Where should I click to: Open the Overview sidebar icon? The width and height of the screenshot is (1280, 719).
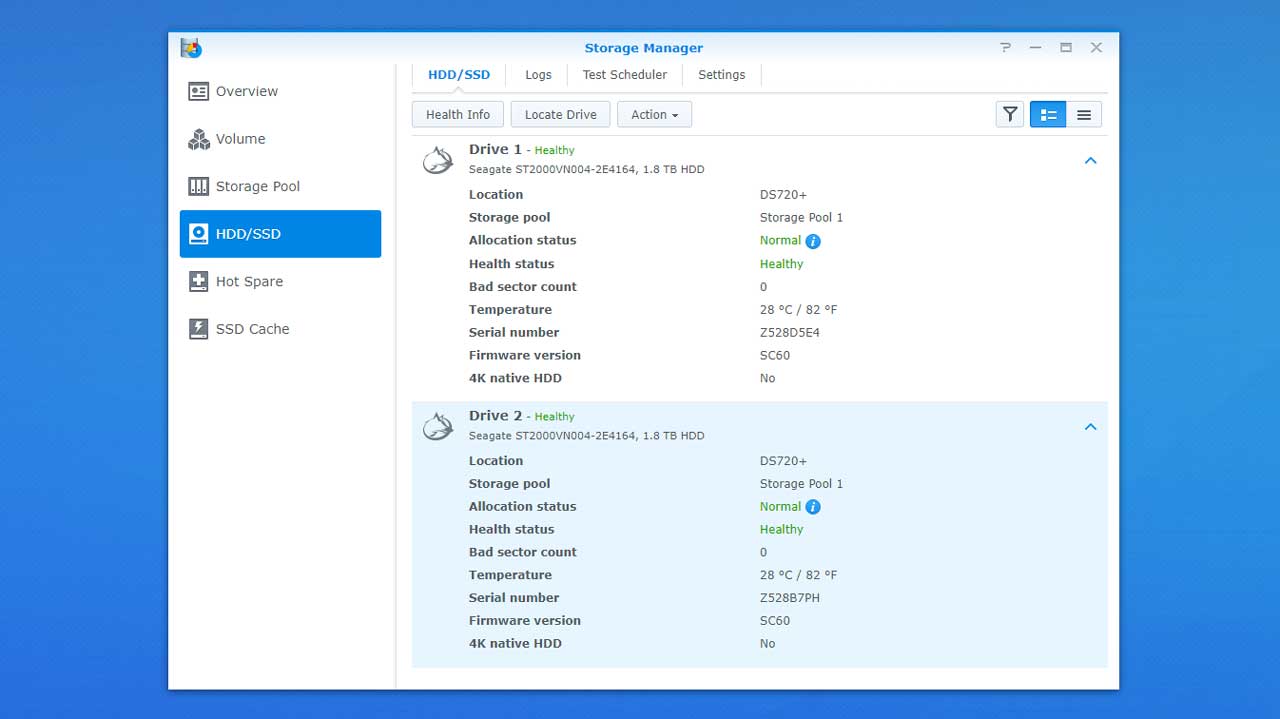click(x=198, y=91)
